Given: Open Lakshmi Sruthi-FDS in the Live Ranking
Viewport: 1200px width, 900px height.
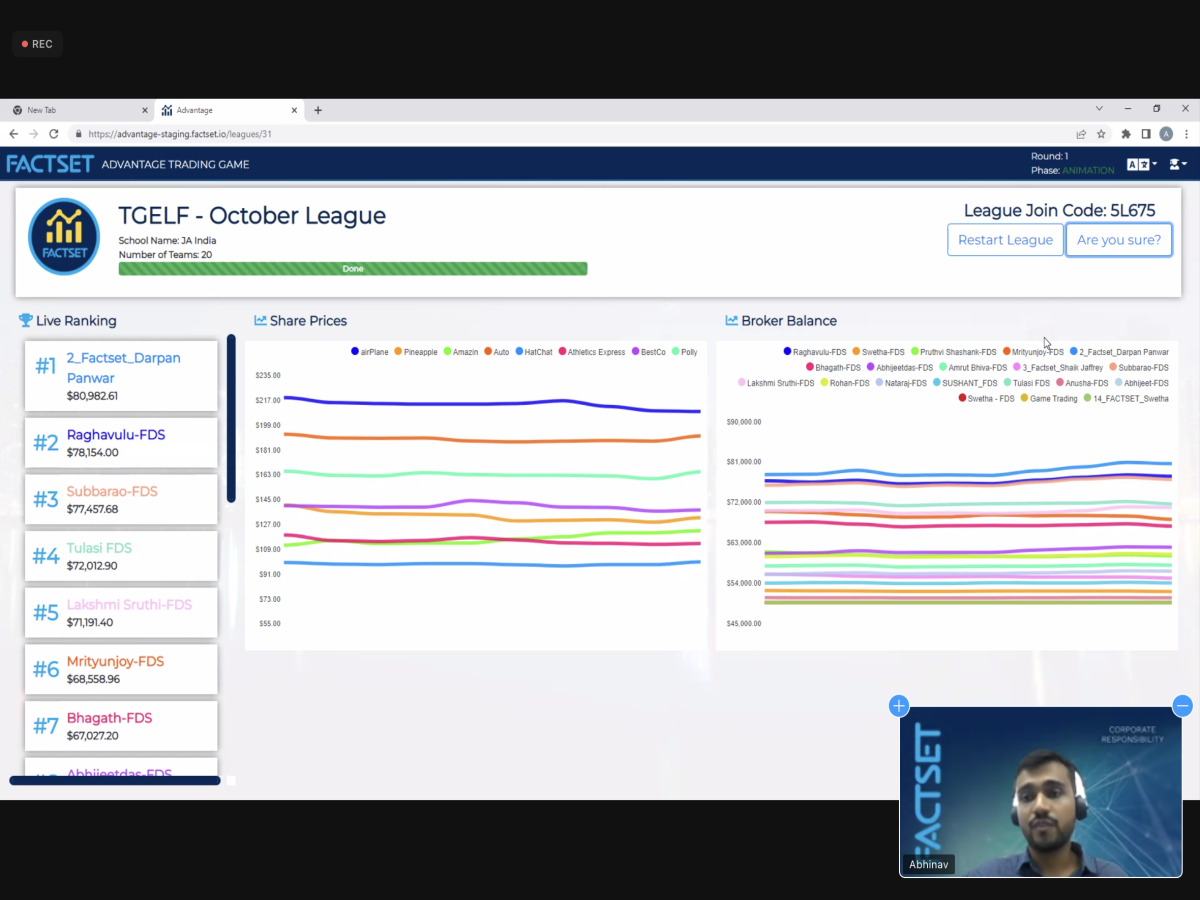Looking at the screenshot, I should coord(121,612).
